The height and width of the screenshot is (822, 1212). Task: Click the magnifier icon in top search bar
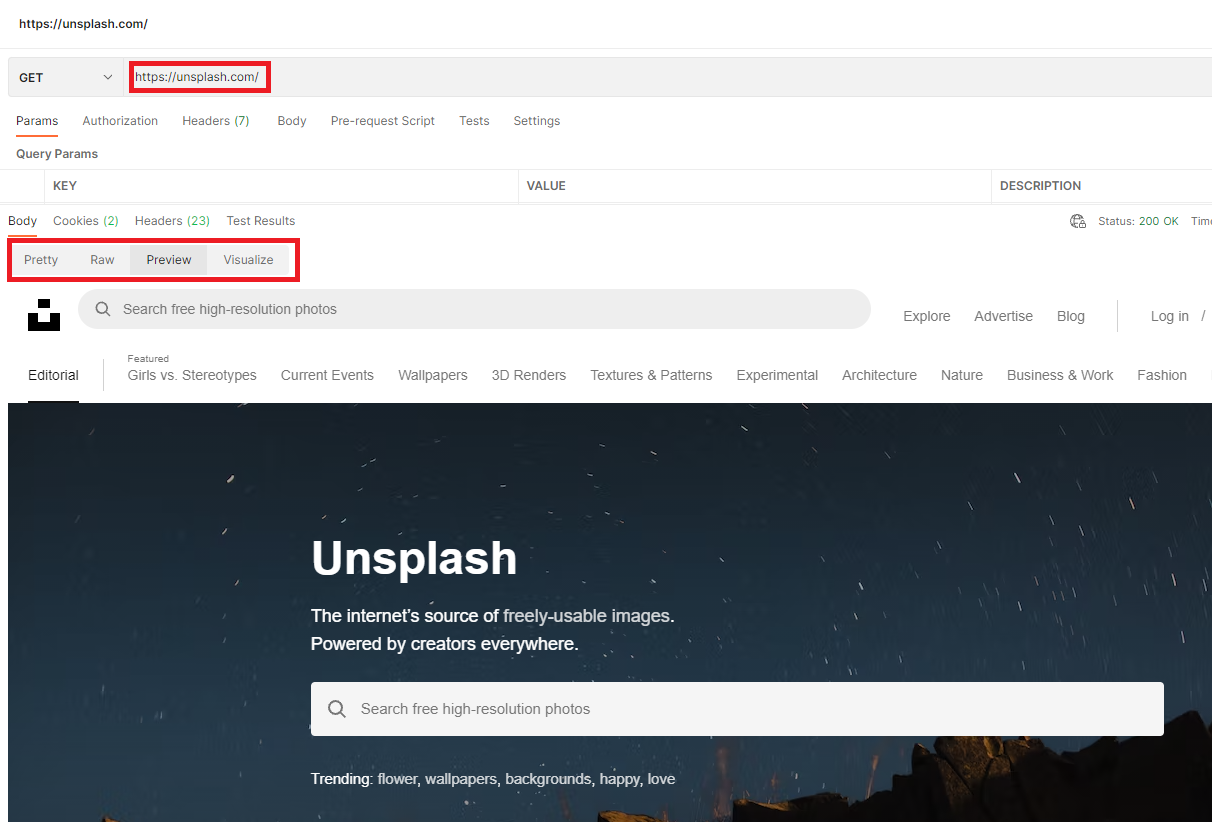pyautogui.click(x=102, y=309)
